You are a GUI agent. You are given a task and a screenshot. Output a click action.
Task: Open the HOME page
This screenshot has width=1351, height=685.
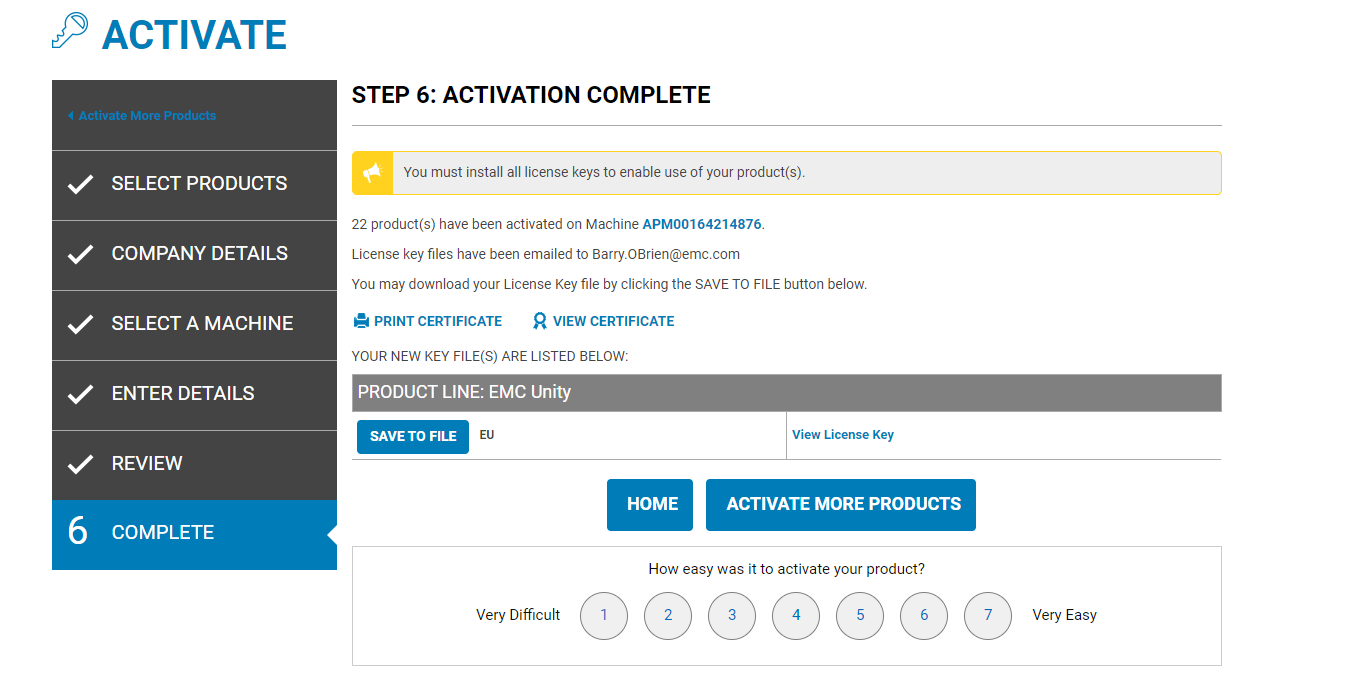tap(649, 504)
